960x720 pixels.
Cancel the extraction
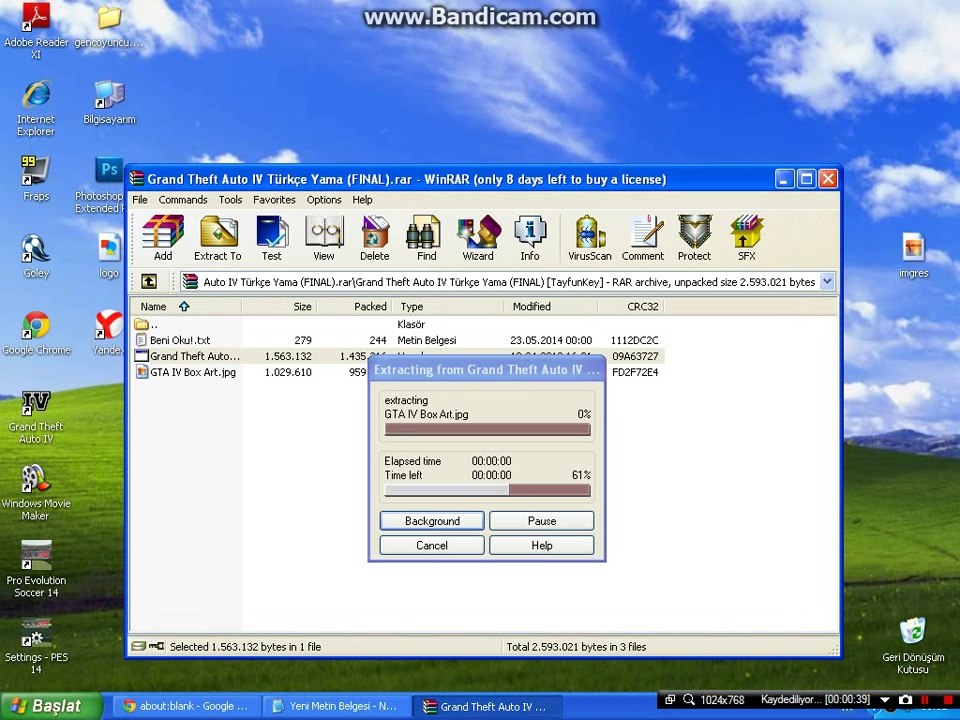(x=432, y=545)
